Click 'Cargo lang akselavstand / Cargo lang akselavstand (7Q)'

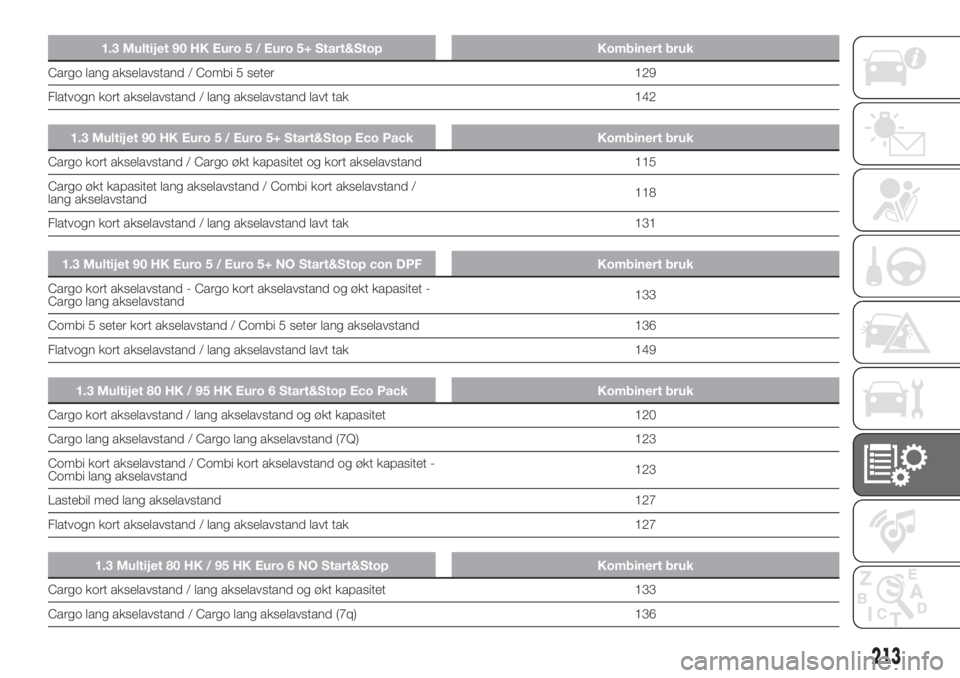coord(203,439)
